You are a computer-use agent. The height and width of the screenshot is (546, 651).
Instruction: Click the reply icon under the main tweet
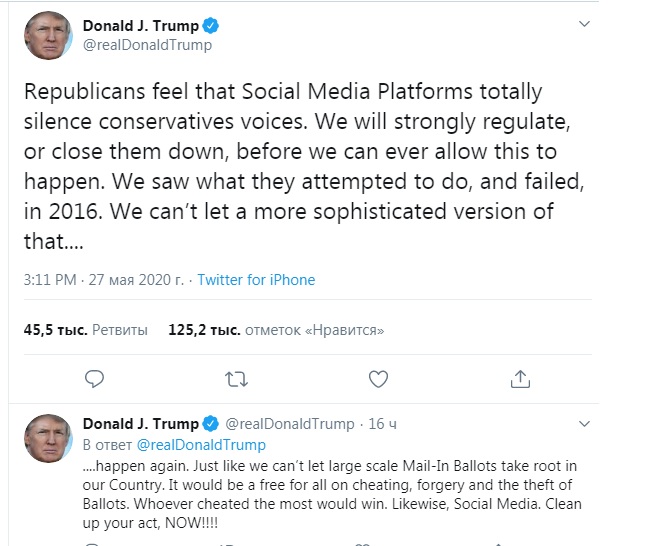[95, 378]
